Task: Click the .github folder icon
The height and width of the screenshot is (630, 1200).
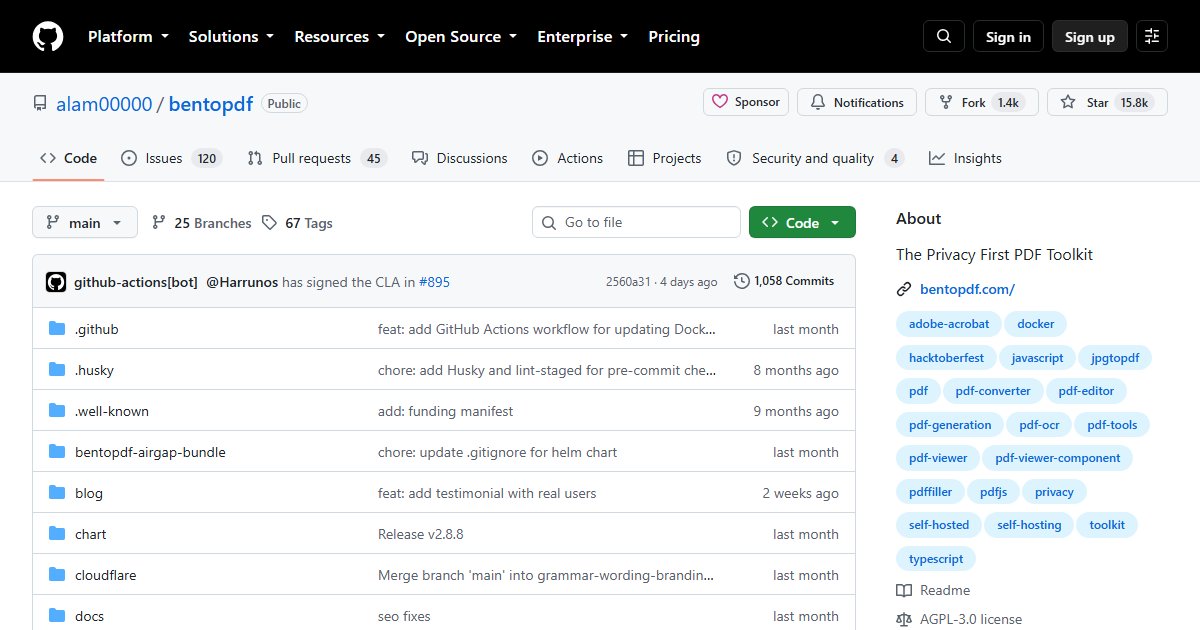Action: (x=57, y=329)
